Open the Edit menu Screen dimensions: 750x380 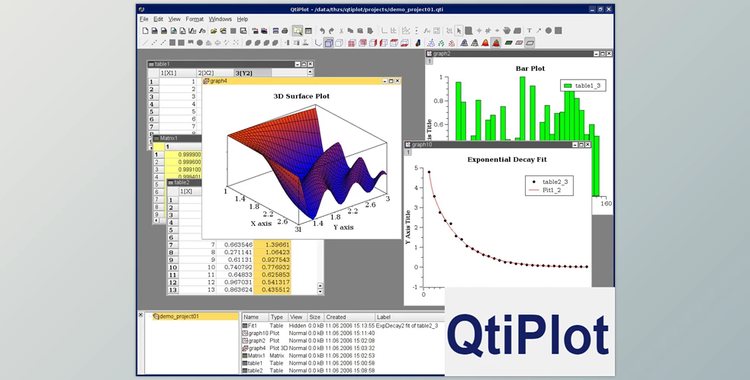[x=158, y=19]
